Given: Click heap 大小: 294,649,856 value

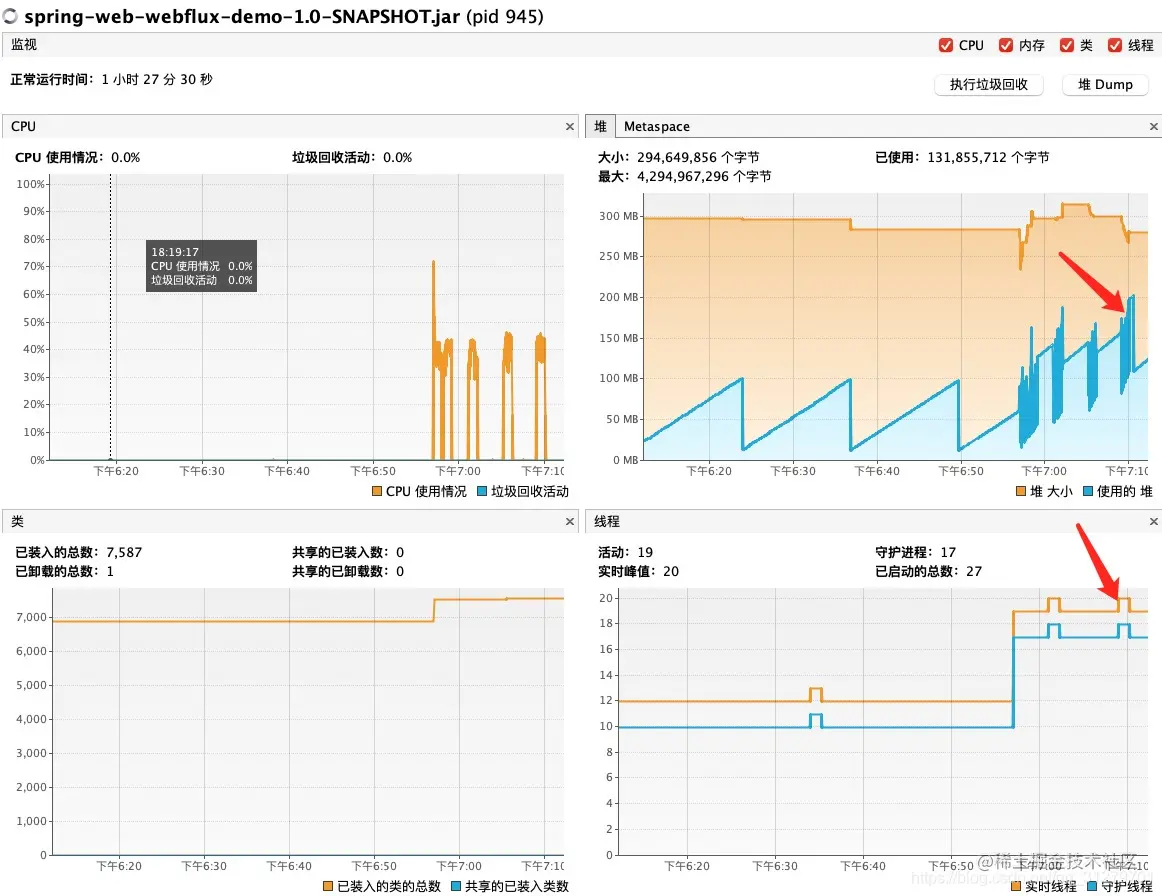Looking at the screenshot, I should pos(678,157).
